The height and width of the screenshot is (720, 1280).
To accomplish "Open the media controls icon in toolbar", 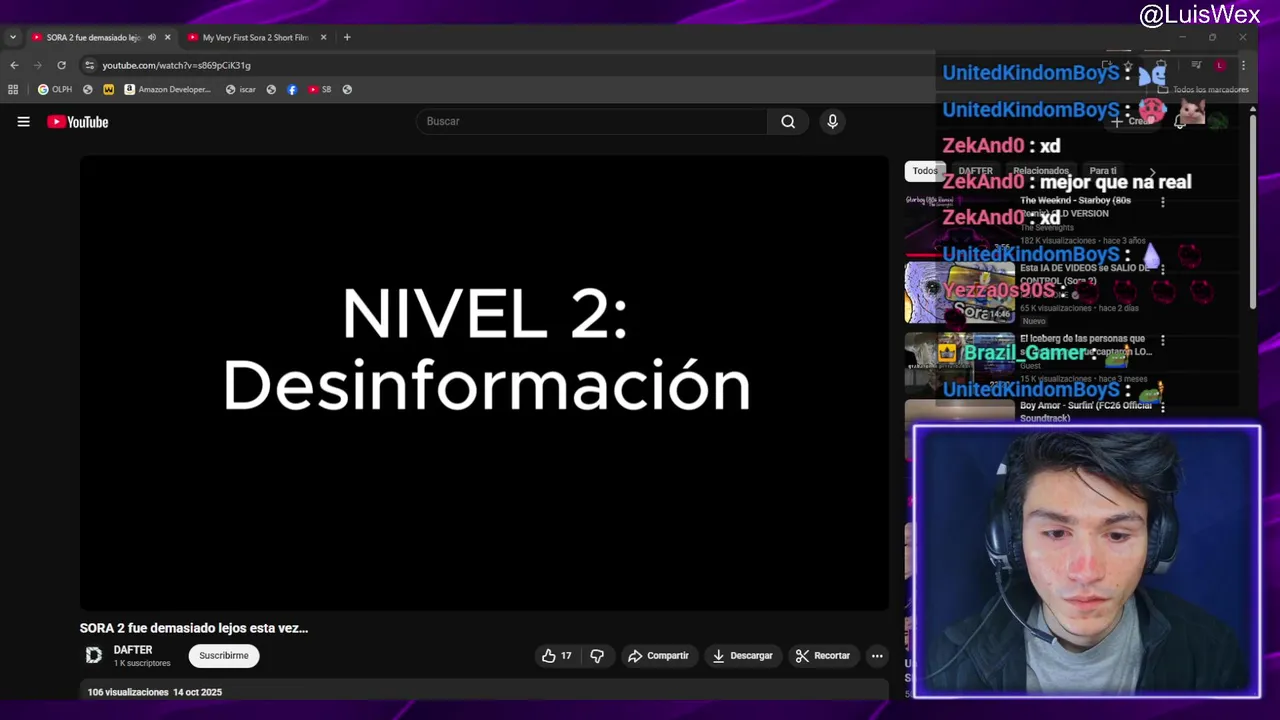I will (x=1196, y=65).
